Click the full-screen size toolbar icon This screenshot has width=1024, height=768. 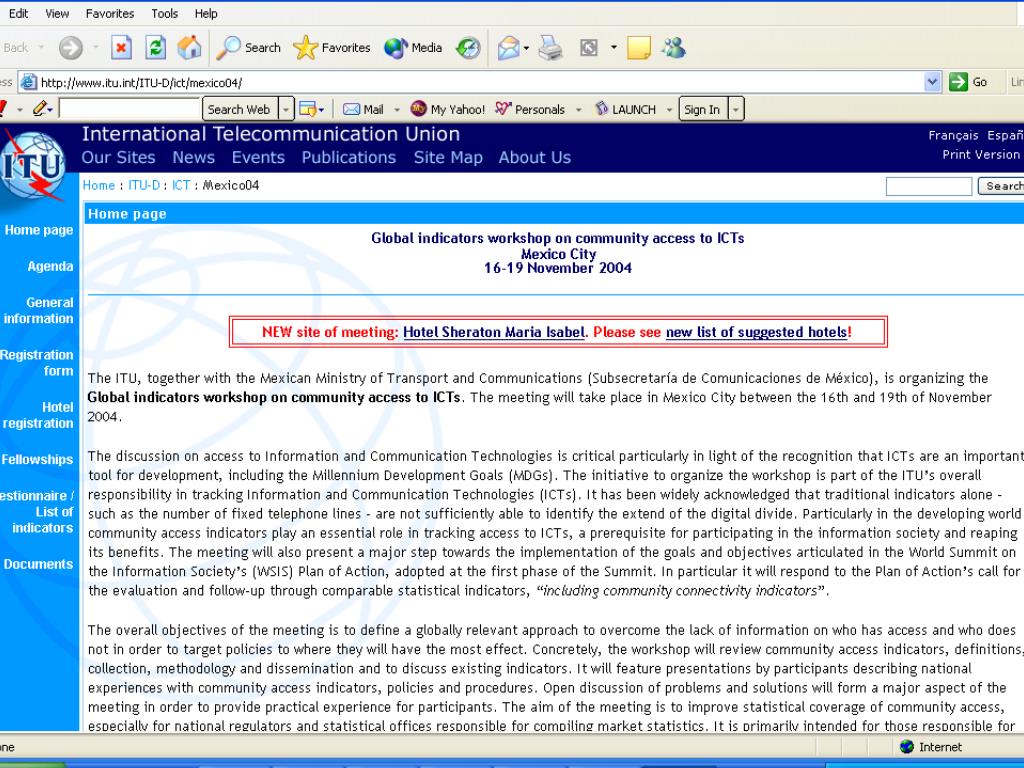pos(588,48)
